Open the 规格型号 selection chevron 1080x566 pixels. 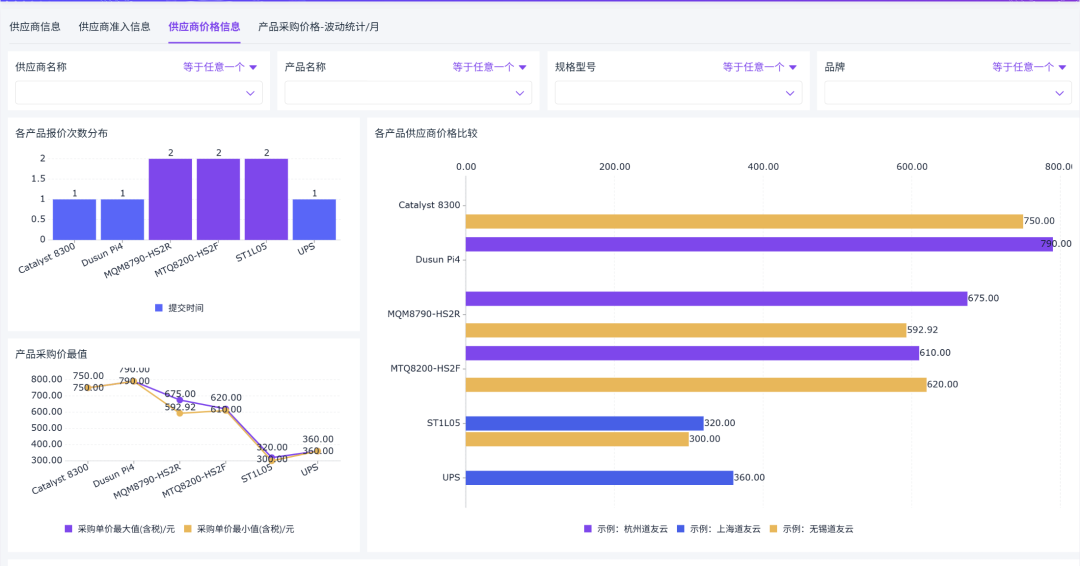pyautogui.click(x=790, y=93)
